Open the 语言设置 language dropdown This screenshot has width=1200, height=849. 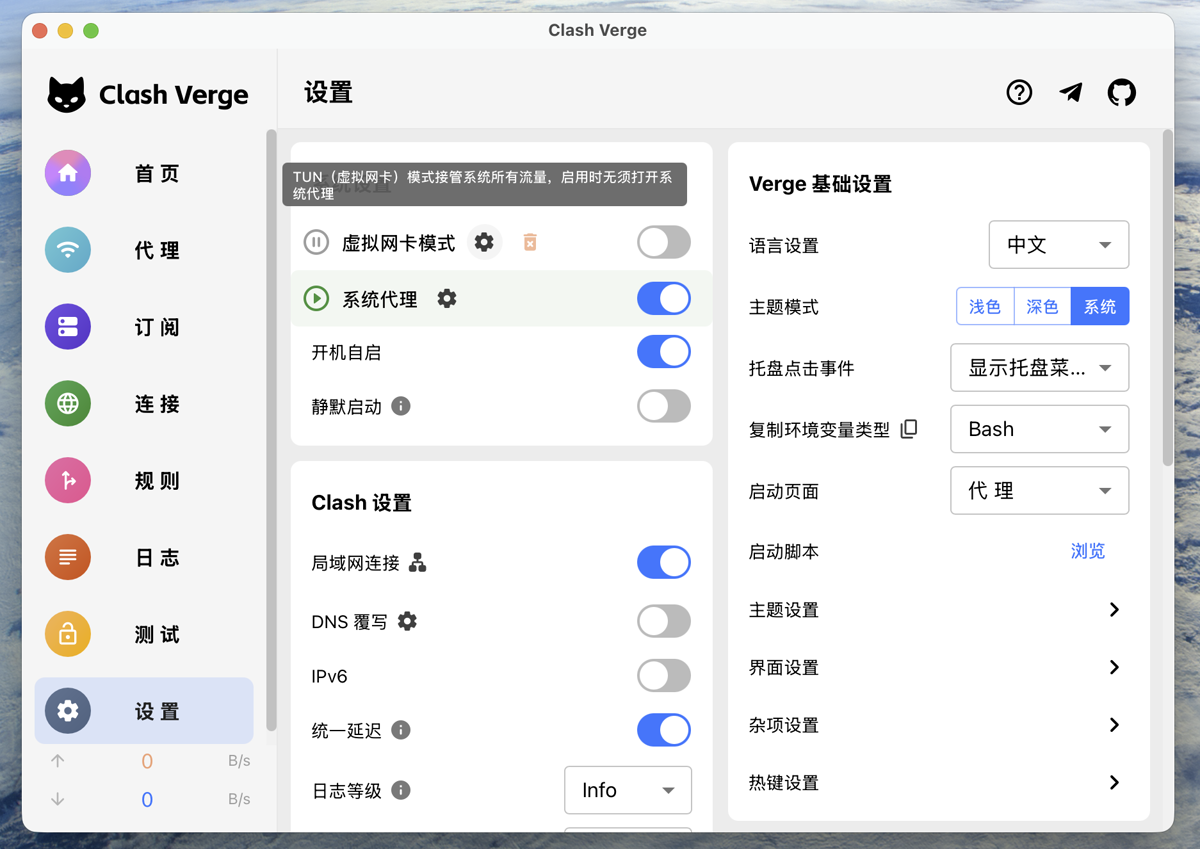[x=1059, y=245]
